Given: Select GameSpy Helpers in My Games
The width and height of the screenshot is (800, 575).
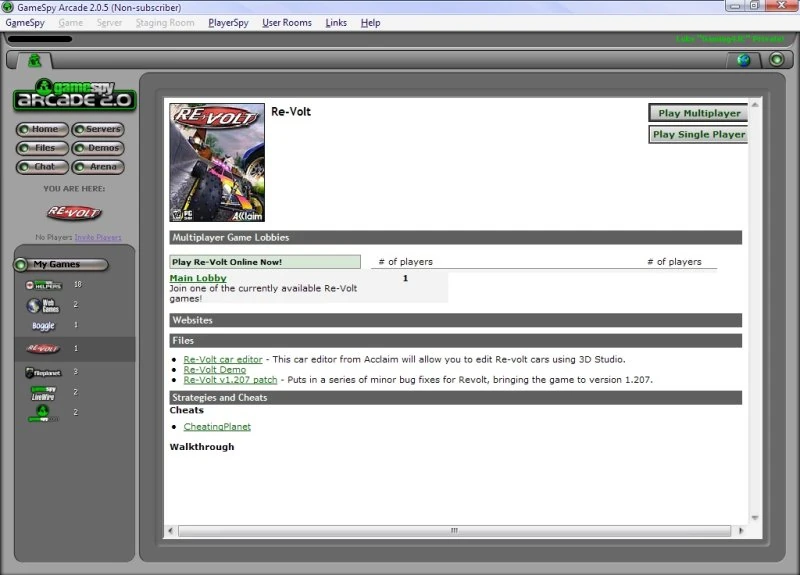Looking at the screenshot, I should [x=44, y=285].
